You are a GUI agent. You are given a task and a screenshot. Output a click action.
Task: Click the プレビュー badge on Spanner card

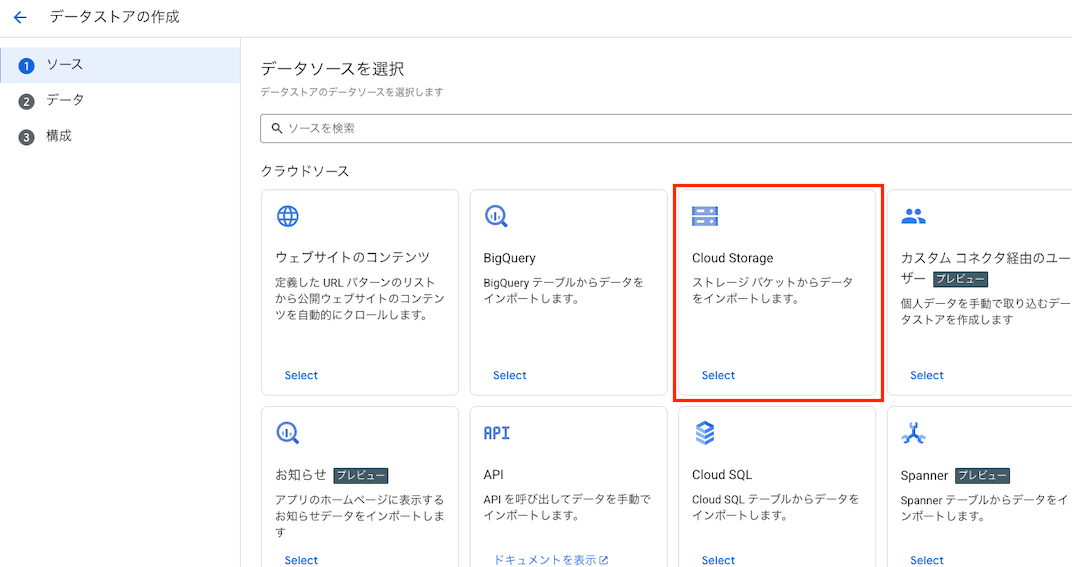pyautogui.click(x=982, y=475)
